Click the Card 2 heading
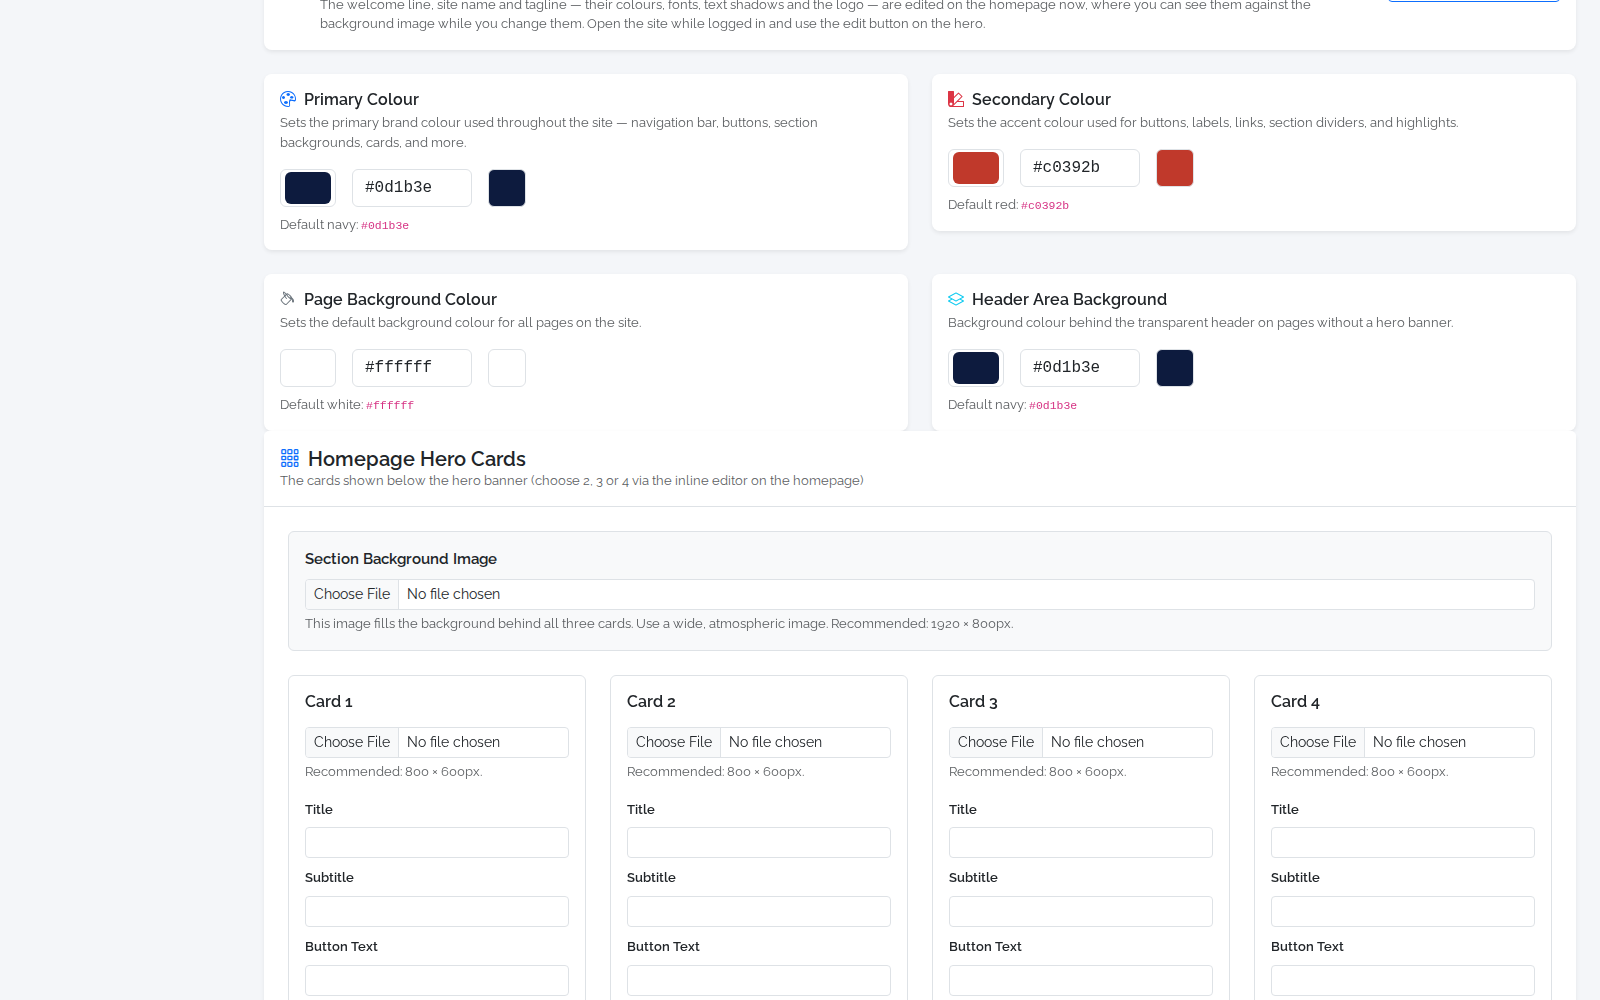This screenshot has width=1600, height=1000. (x=651, y=702)
